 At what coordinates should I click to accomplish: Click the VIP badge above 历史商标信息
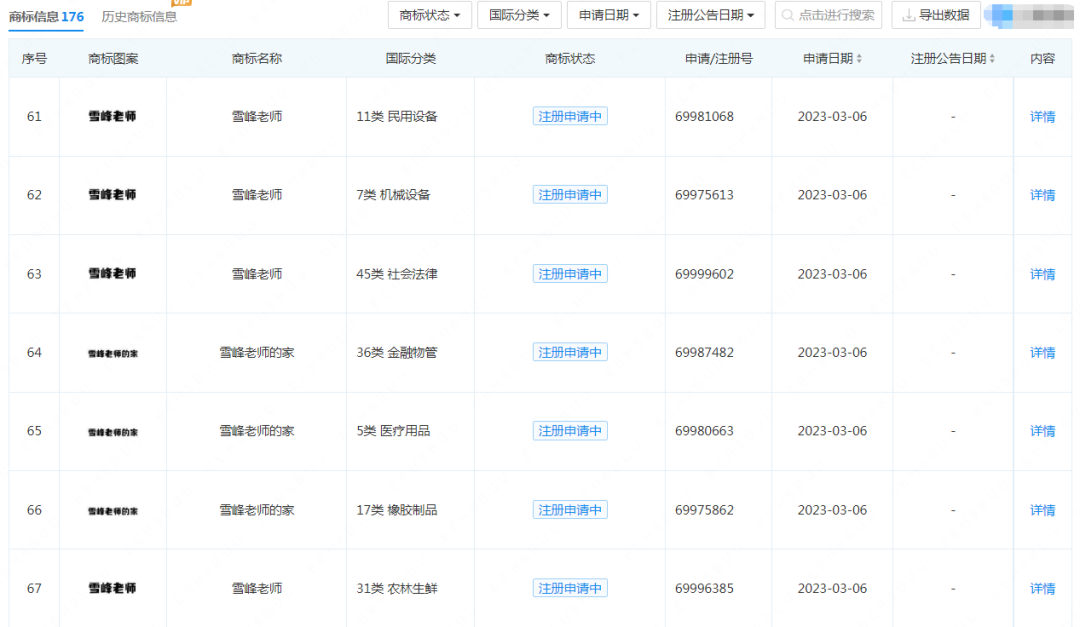[181, 3]
